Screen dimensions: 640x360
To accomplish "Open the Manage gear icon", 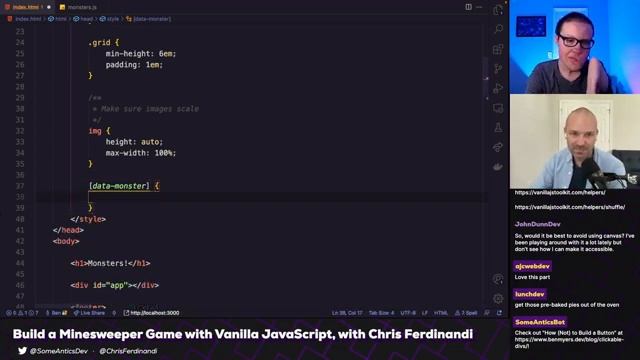I will 498,299.
